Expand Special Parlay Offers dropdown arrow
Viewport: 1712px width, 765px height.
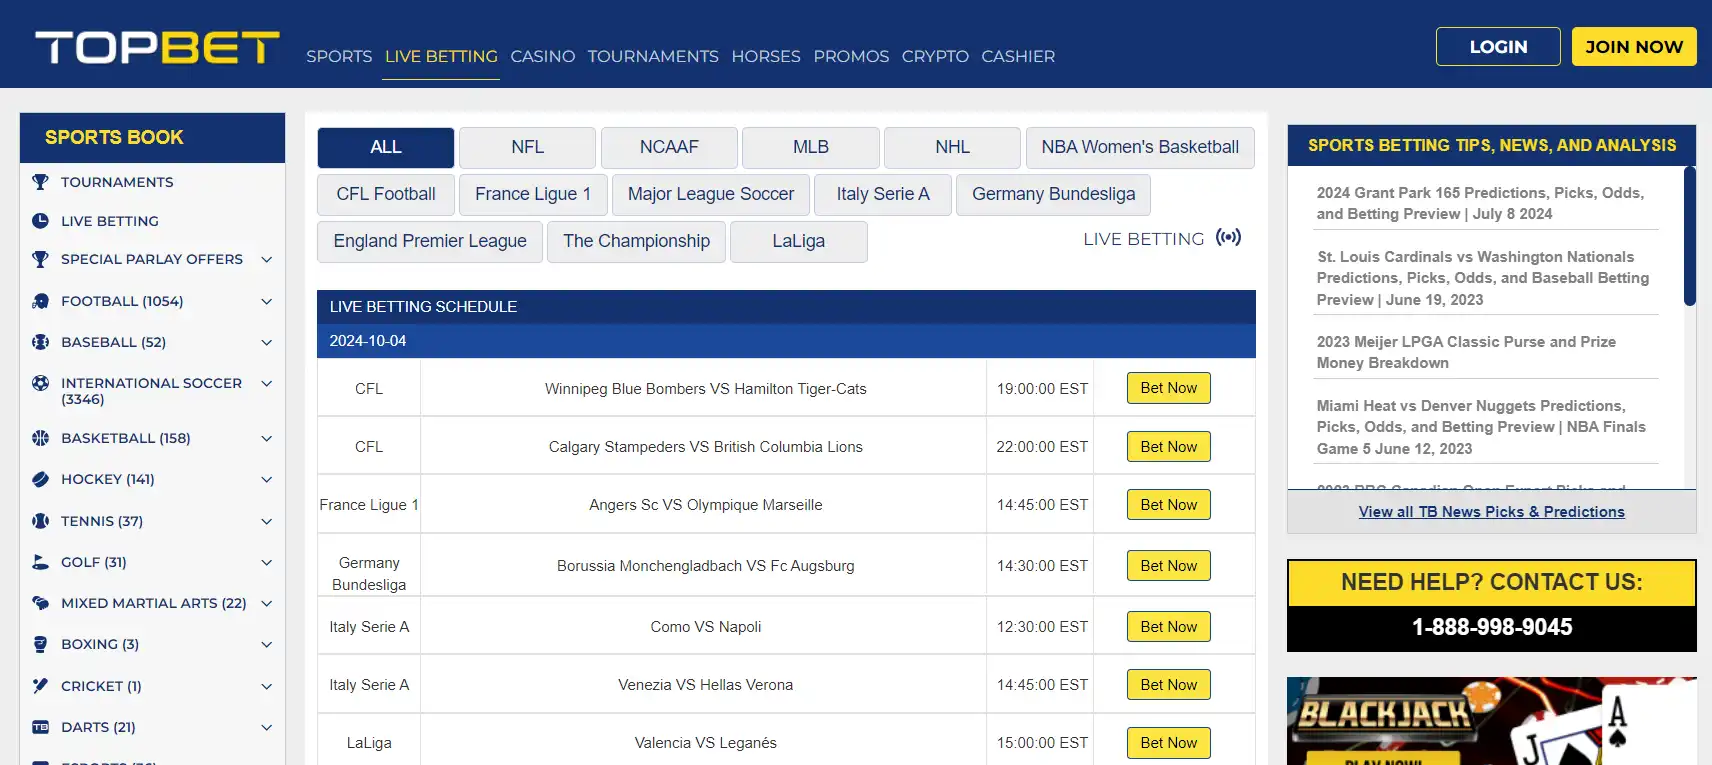[x=267, y=259]
